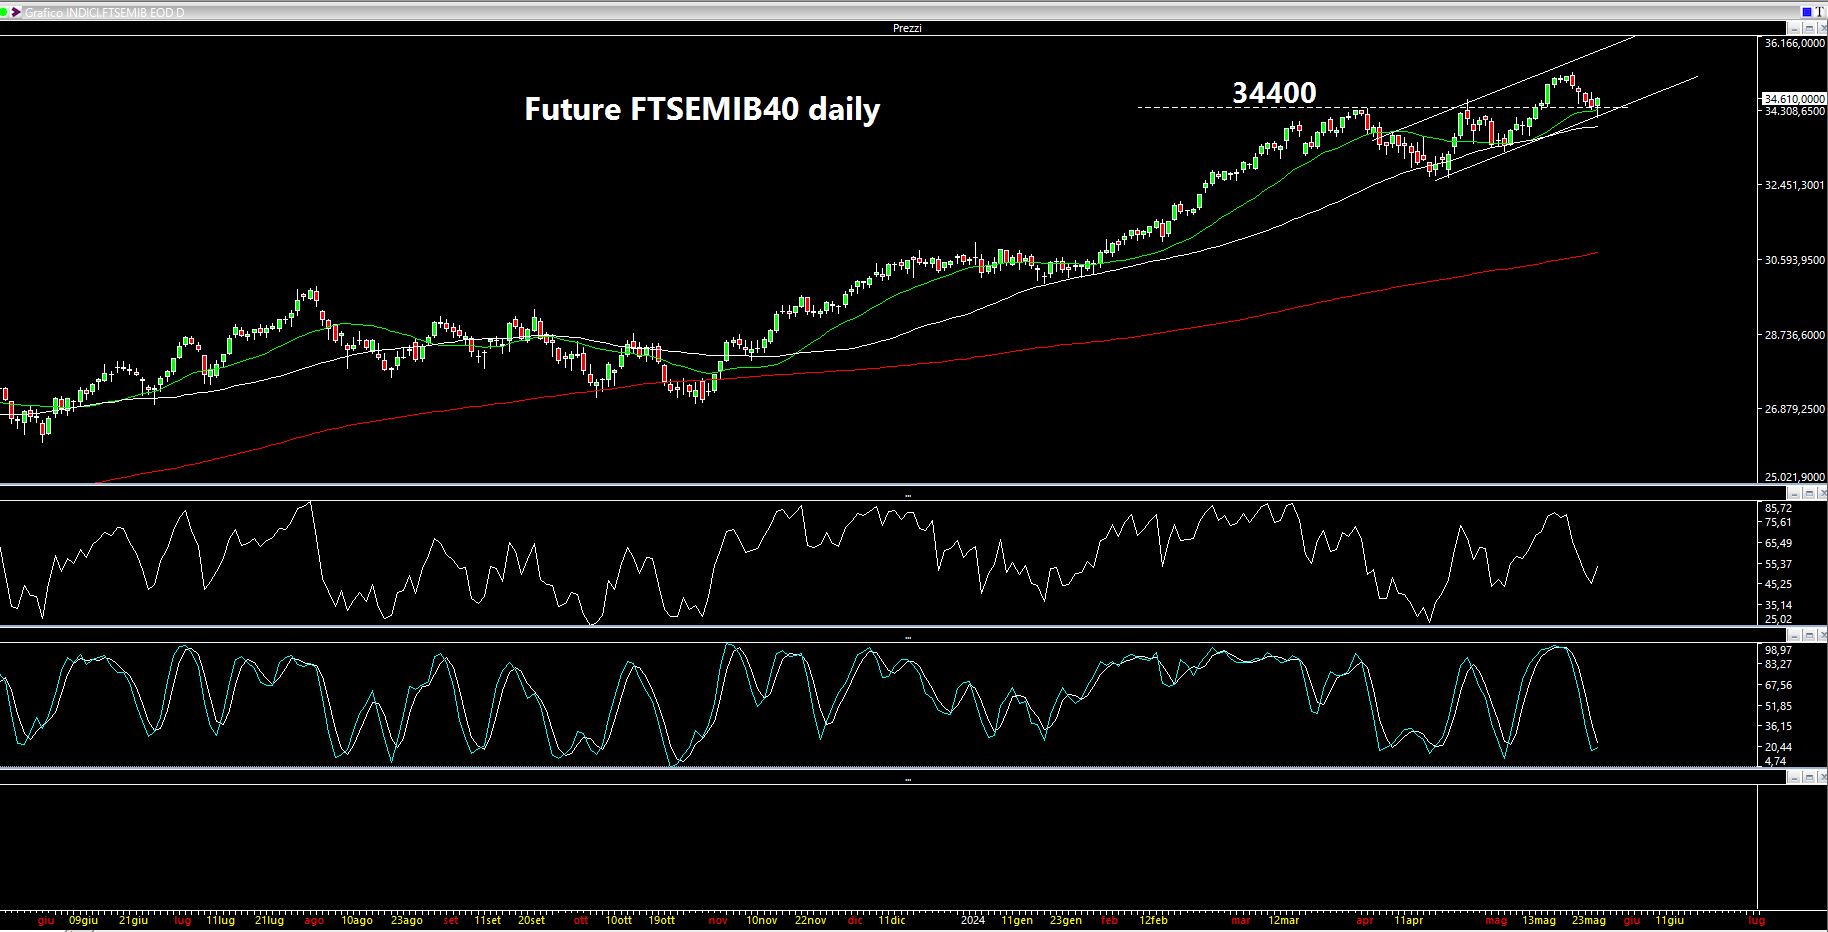Viewport: 1828px width, 932px height.
Task: Click the 98,97 stochastic scale value
Action: 1778,650
